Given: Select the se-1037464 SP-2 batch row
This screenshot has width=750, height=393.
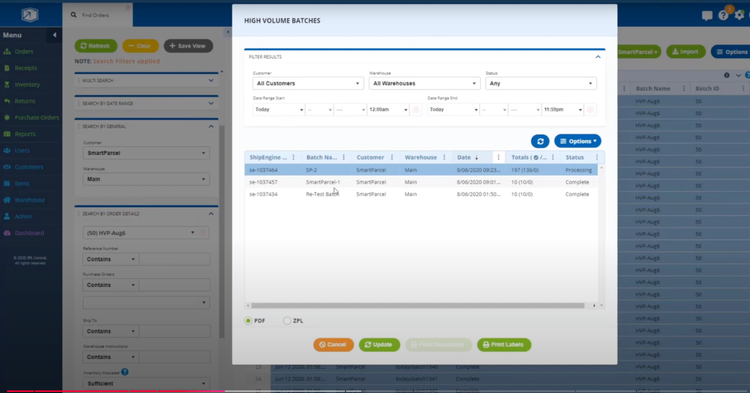Looking at the screenshot, I should tap(421, 170).
